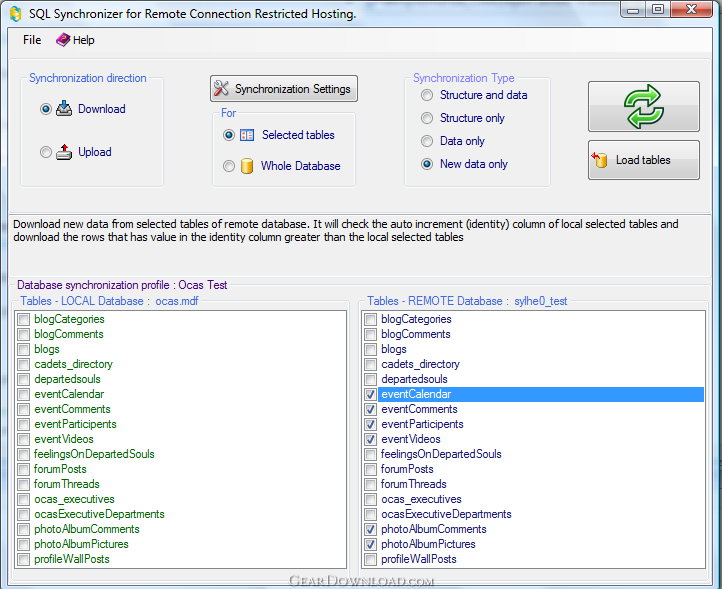Screen dimensions: 722x589
Task: Select Data only sync type
Action: (x=427, y=141)
